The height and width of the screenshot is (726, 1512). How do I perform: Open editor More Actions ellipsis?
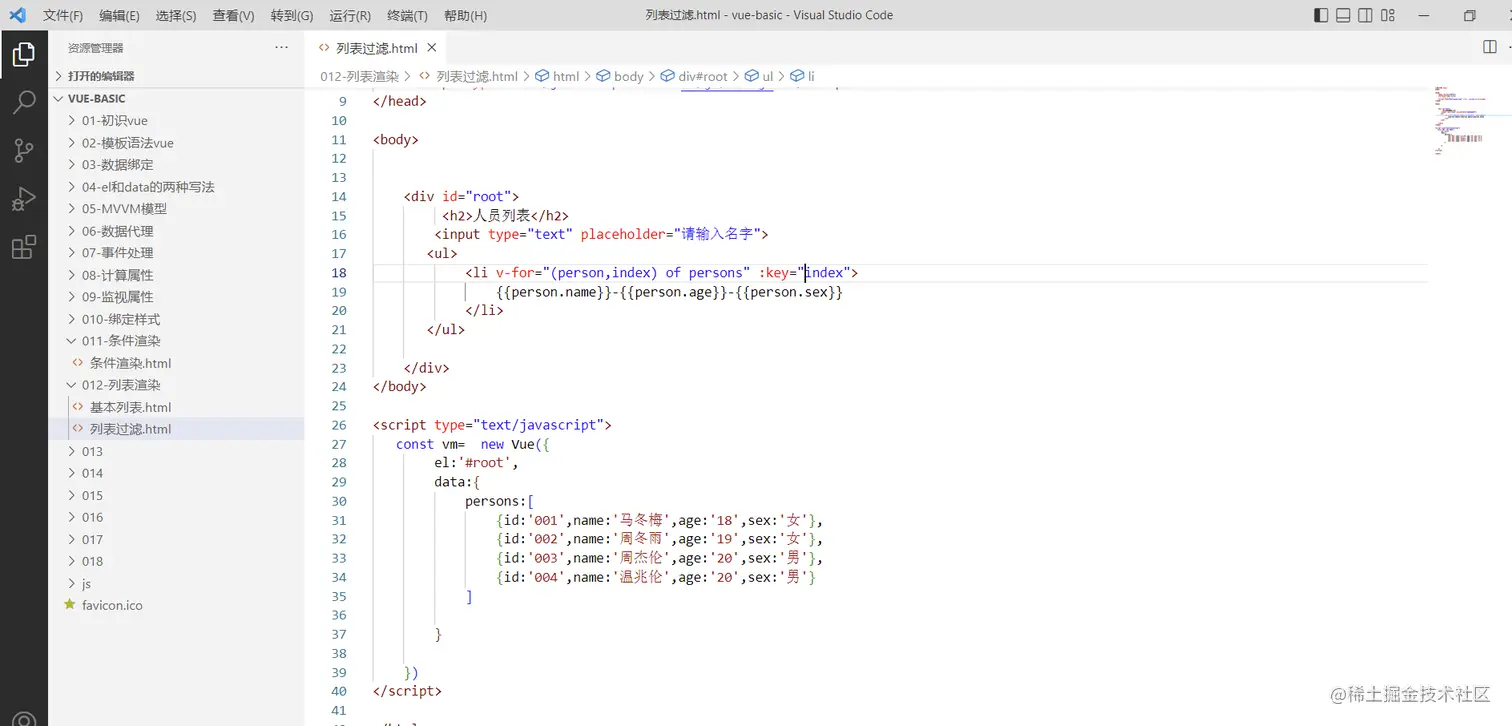tap(1510, 47)
